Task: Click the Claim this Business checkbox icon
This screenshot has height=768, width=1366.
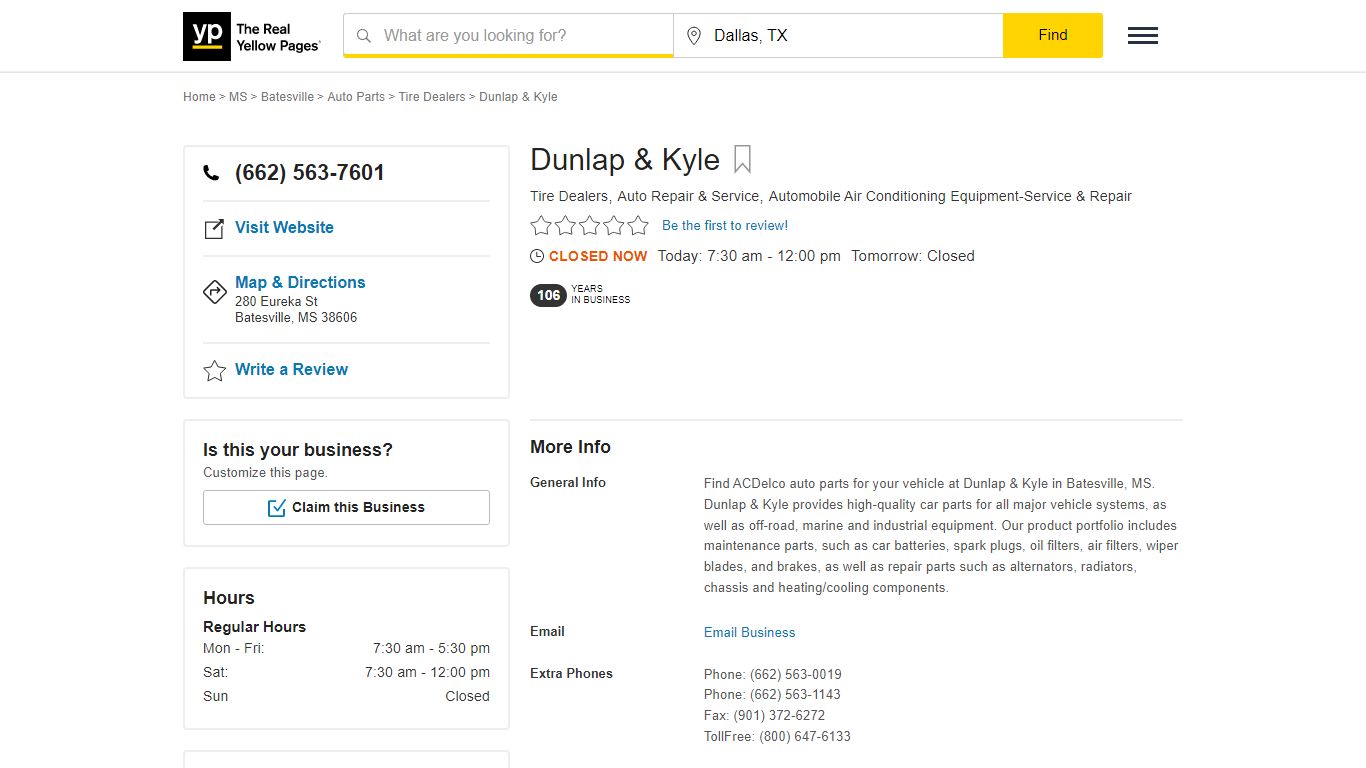Action: (277, 508)
